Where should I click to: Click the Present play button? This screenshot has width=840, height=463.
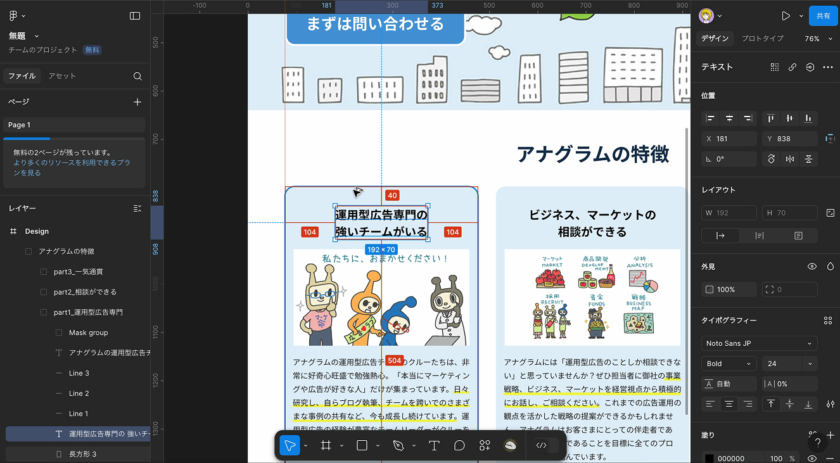pos(785,16)
